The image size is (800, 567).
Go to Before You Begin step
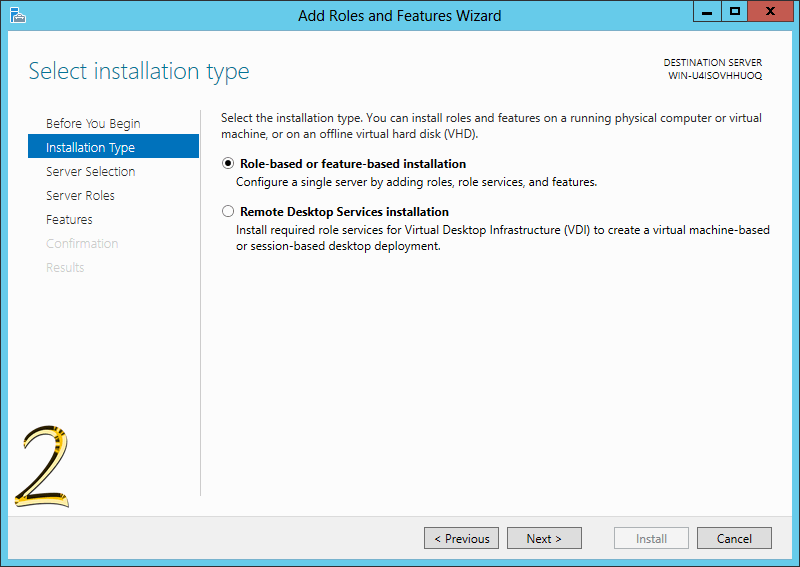click(93, 124)
